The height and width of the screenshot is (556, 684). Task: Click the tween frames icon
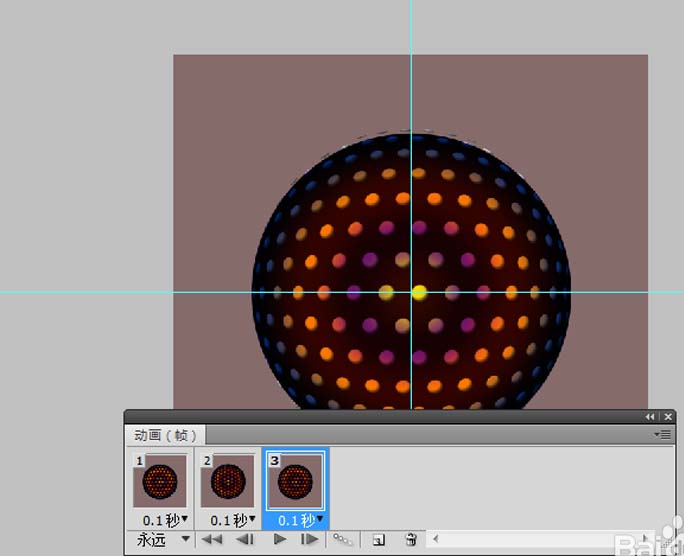tap(343, 539)
